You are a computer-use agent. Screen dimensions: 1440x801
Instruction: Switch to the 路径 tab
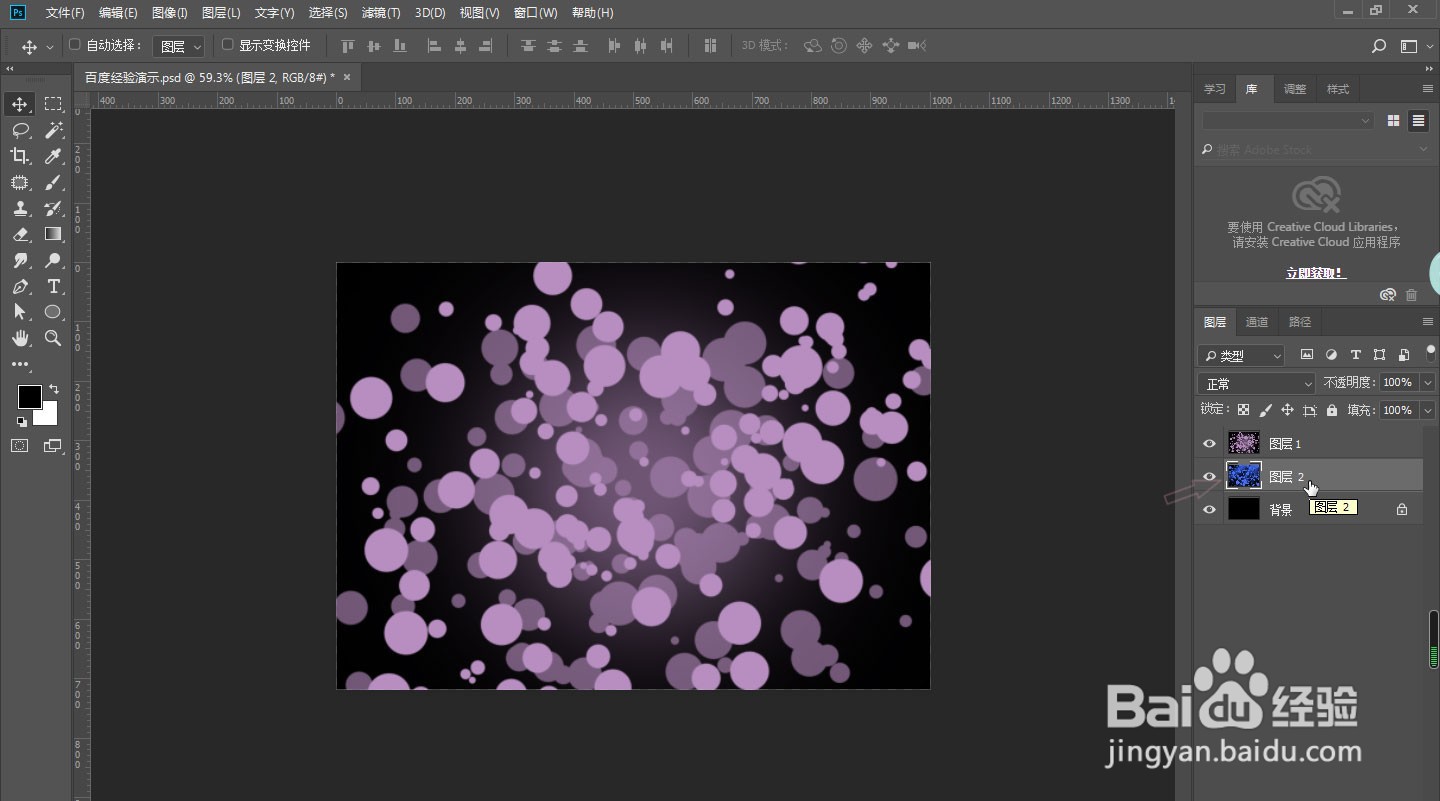1300,322
